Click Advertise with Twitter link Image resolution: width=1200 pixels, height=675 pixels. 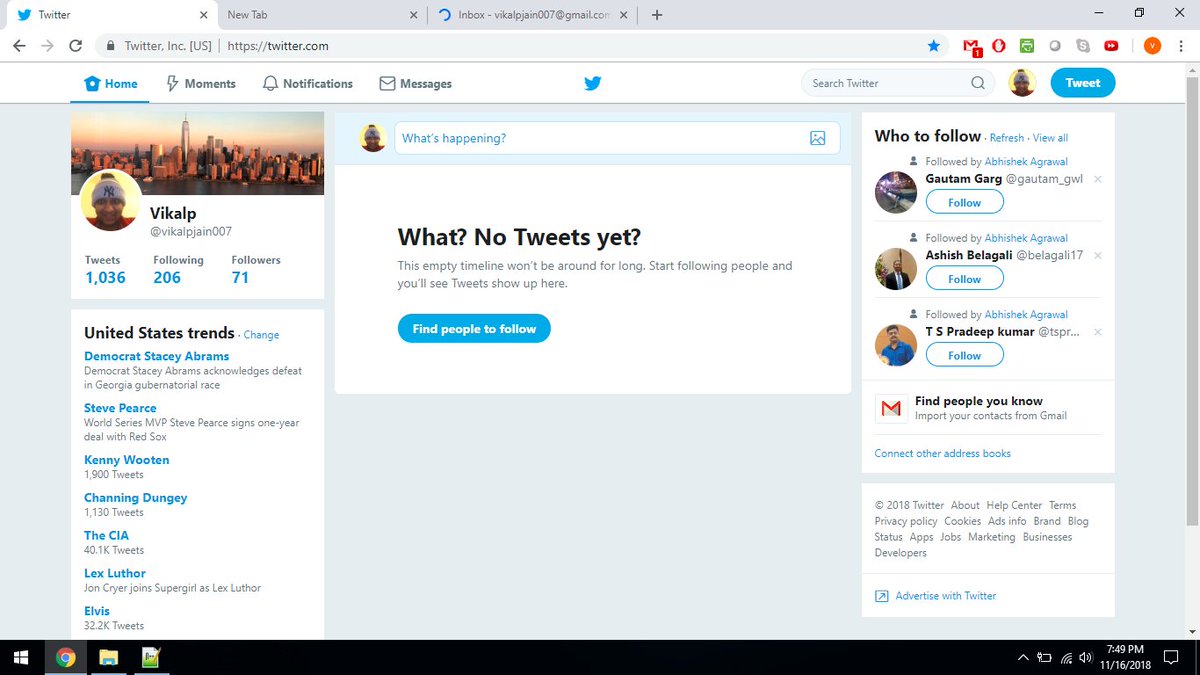tap(946, 596)
